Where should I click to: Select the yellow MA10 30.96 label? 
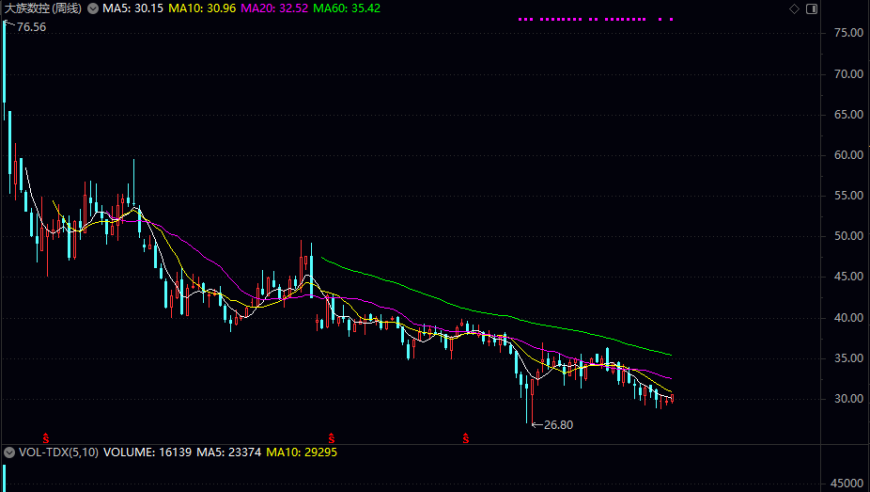[199, 9]
